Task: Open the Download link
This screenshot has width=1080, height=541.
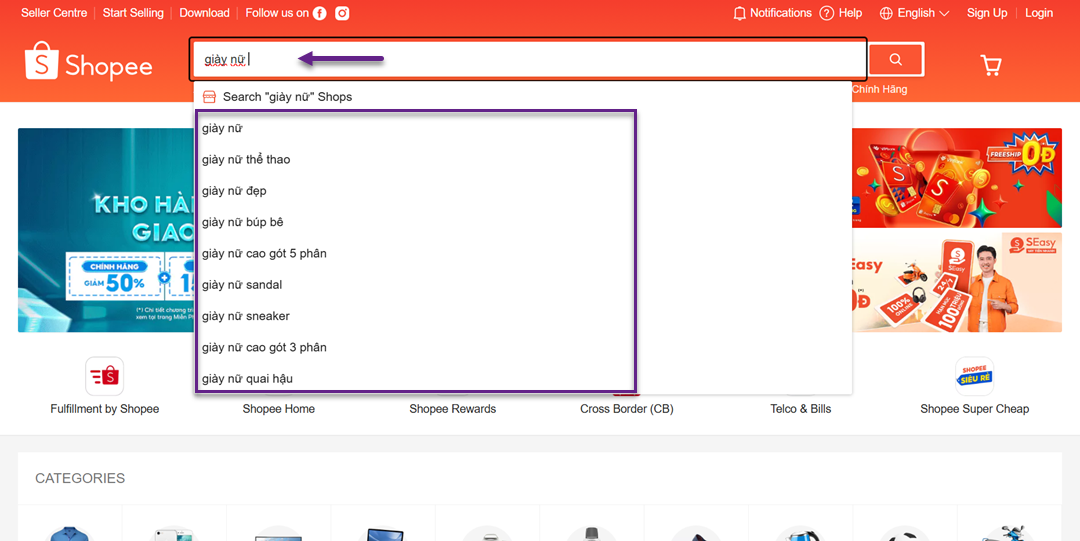Action: click(x=205, y=13)
